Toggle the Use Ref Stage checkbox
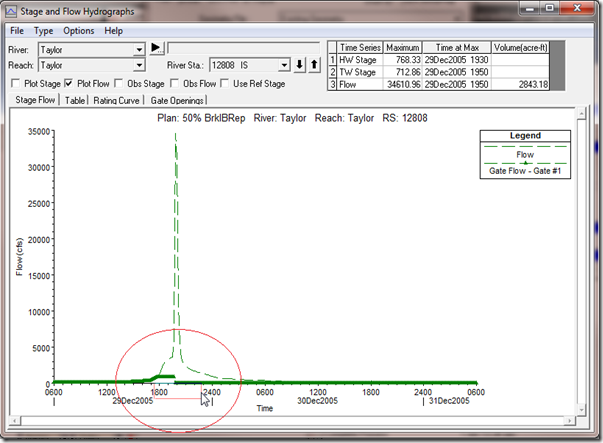The height and width of the screenshot is (443, 603). tap(225, 83)
